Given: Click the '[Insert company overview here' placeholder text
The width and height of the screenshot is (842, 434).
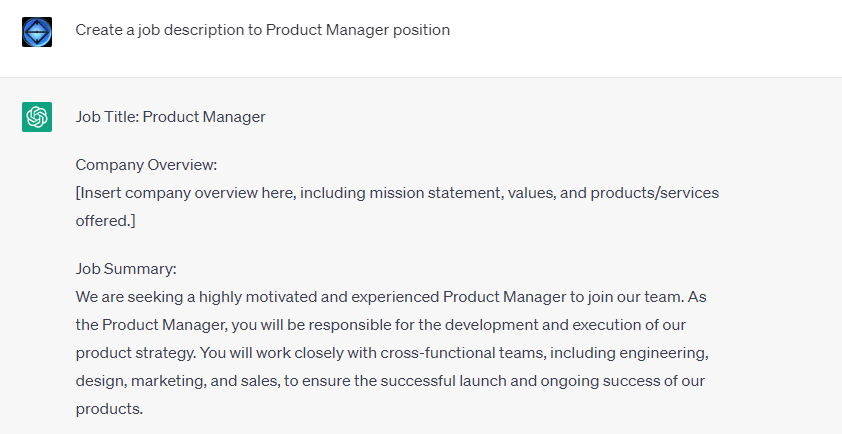Looking at the screenshot, I should 185,193.
